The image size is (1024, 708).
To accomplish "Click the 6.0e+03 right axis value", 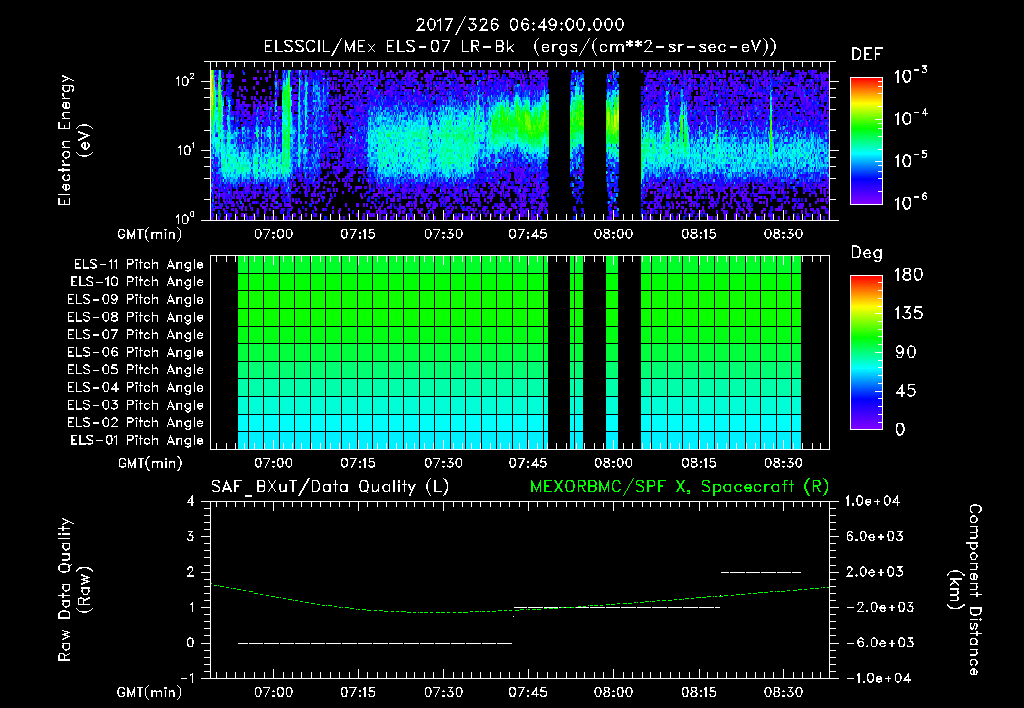I will (875, 536).
